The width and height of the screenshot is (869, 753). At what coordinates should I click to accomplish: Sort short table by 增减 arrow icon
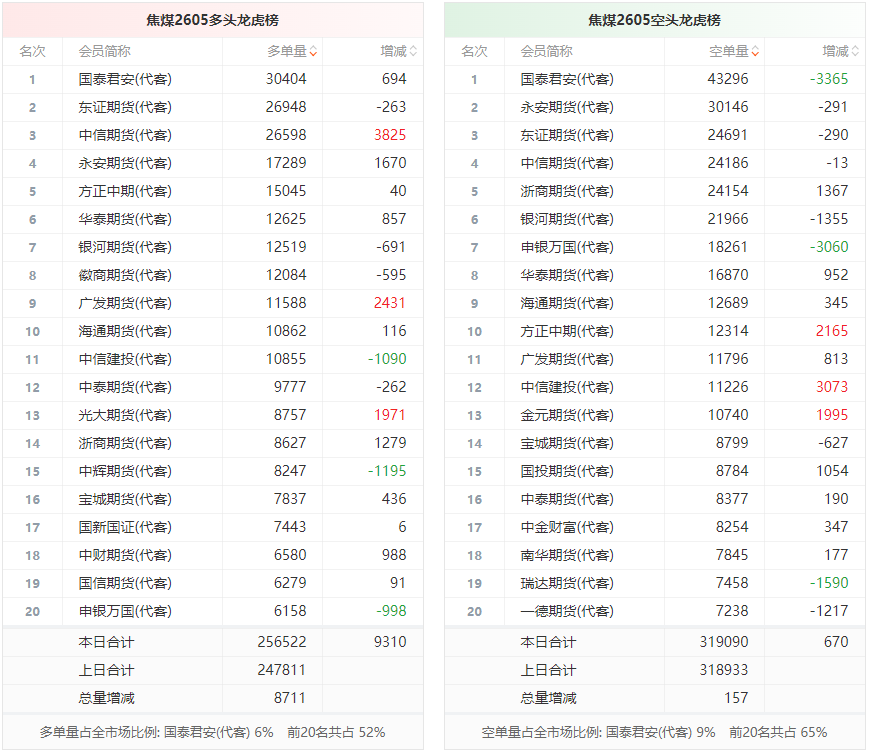coord(855,52)
